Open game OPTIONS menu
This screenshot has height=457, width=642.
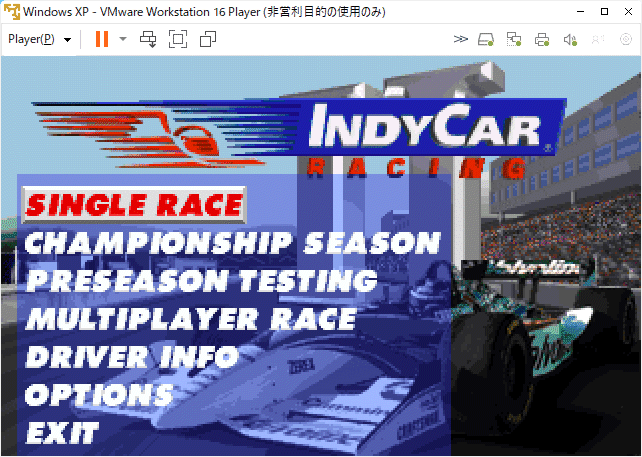click(x=99, y=395)
